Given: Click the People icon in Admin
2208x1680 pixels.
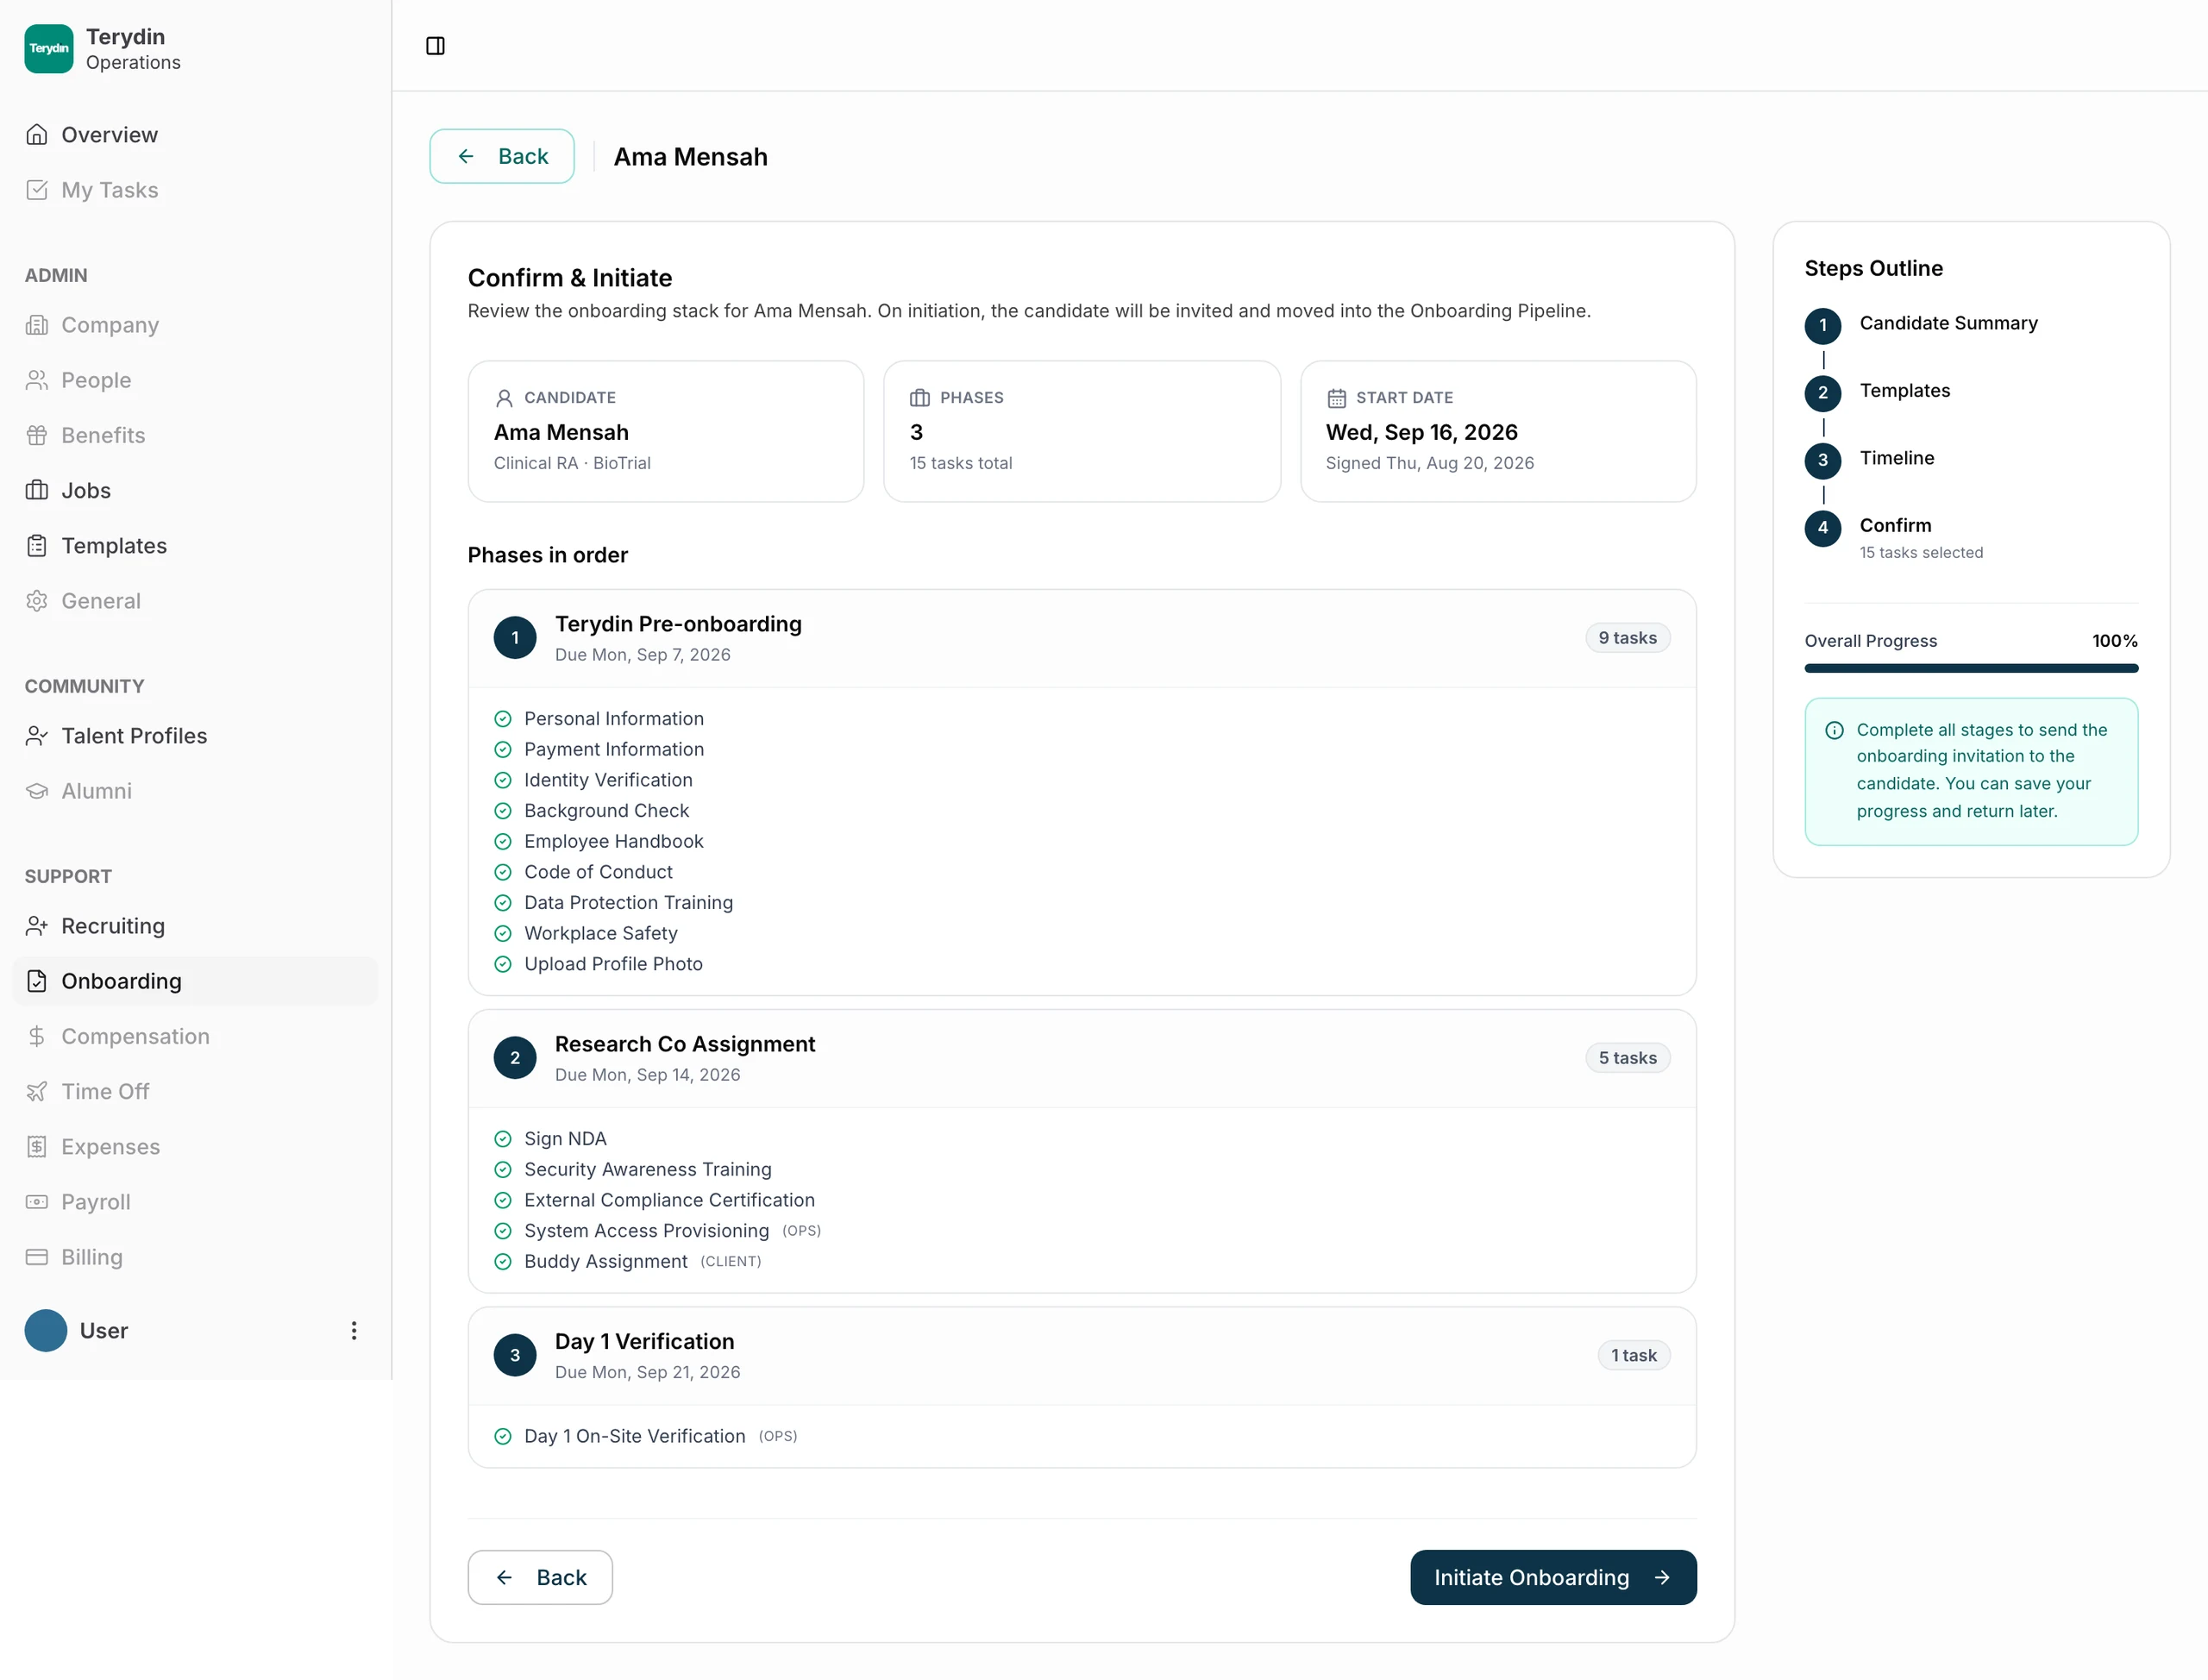Looking at the screenshot, I should coord(37,380).
